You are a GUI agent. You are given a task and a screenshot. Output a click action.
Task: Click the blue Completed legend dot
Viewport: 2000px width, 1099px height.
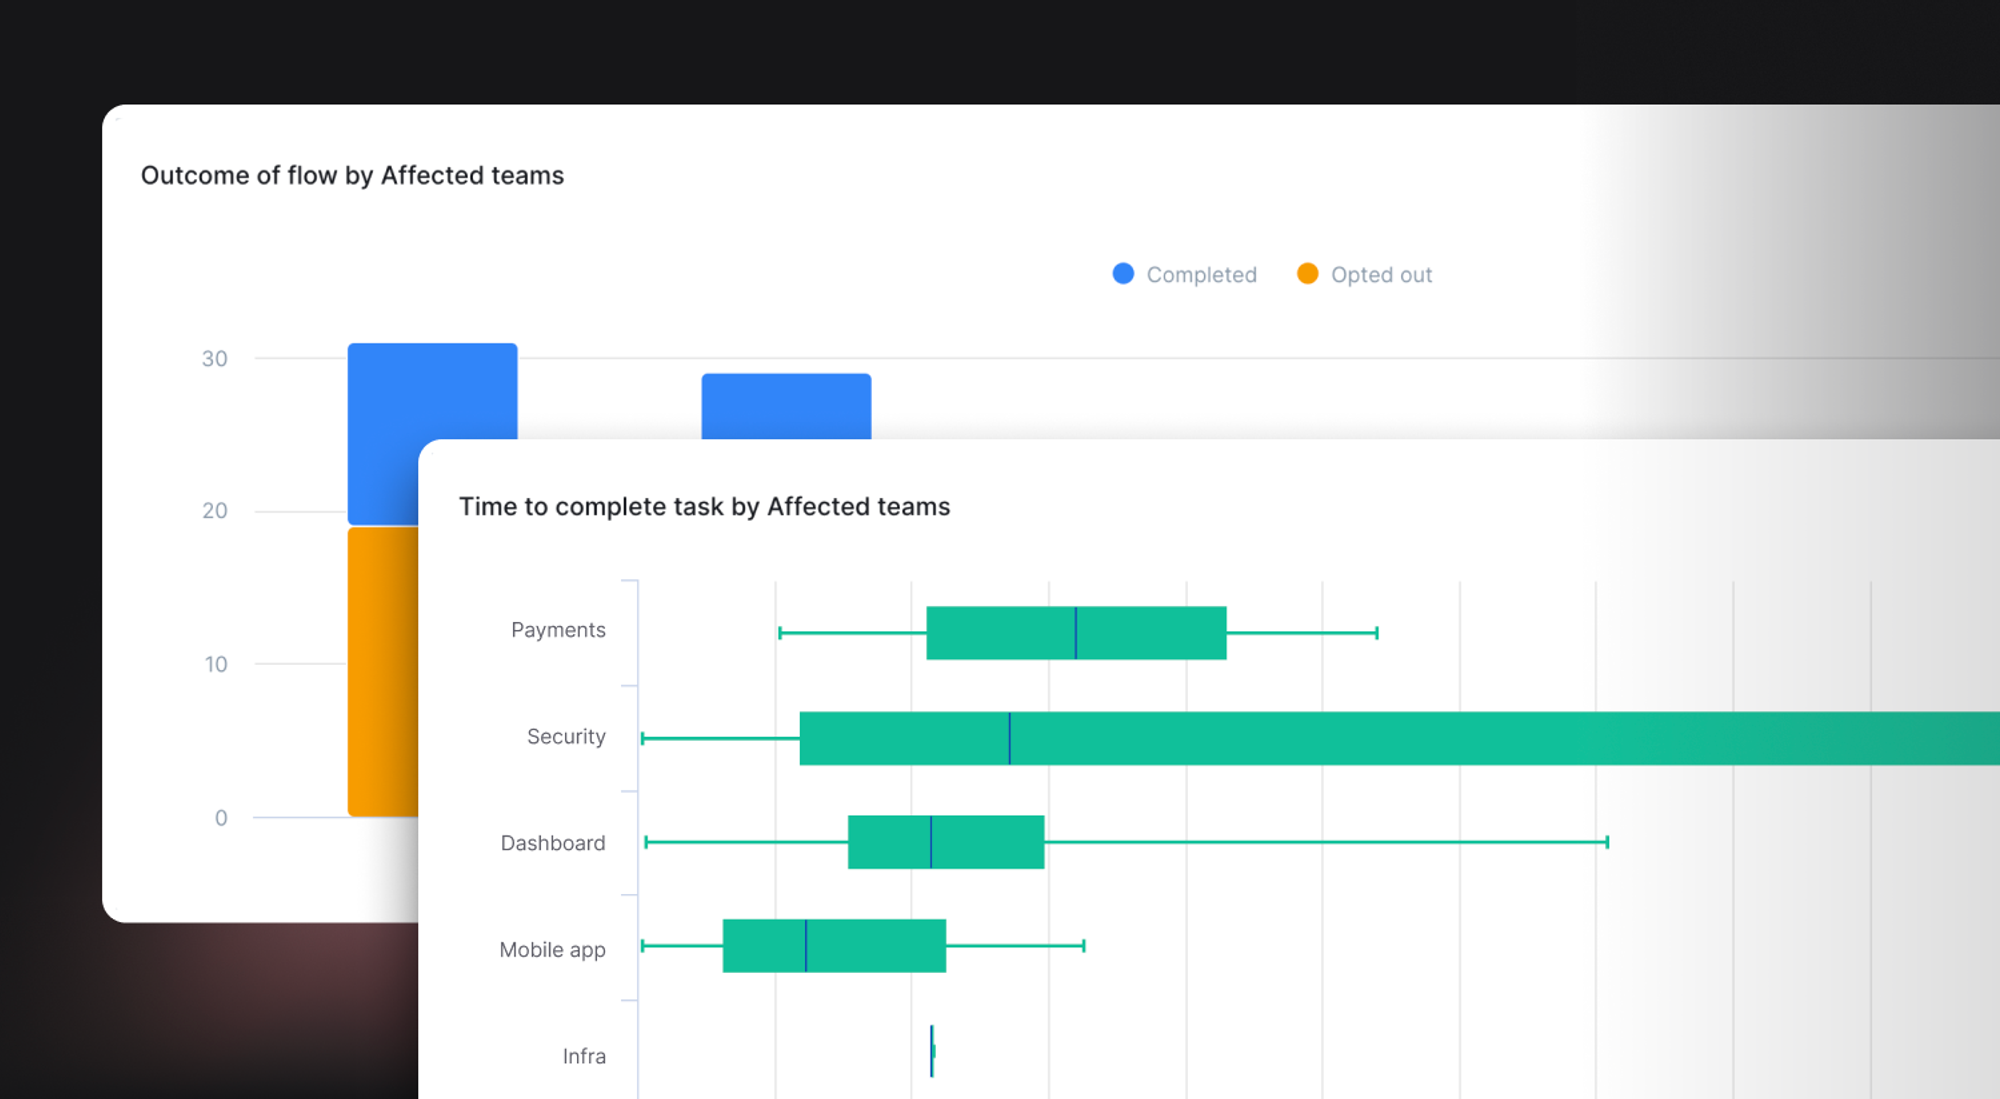(x=1123, y=274)
